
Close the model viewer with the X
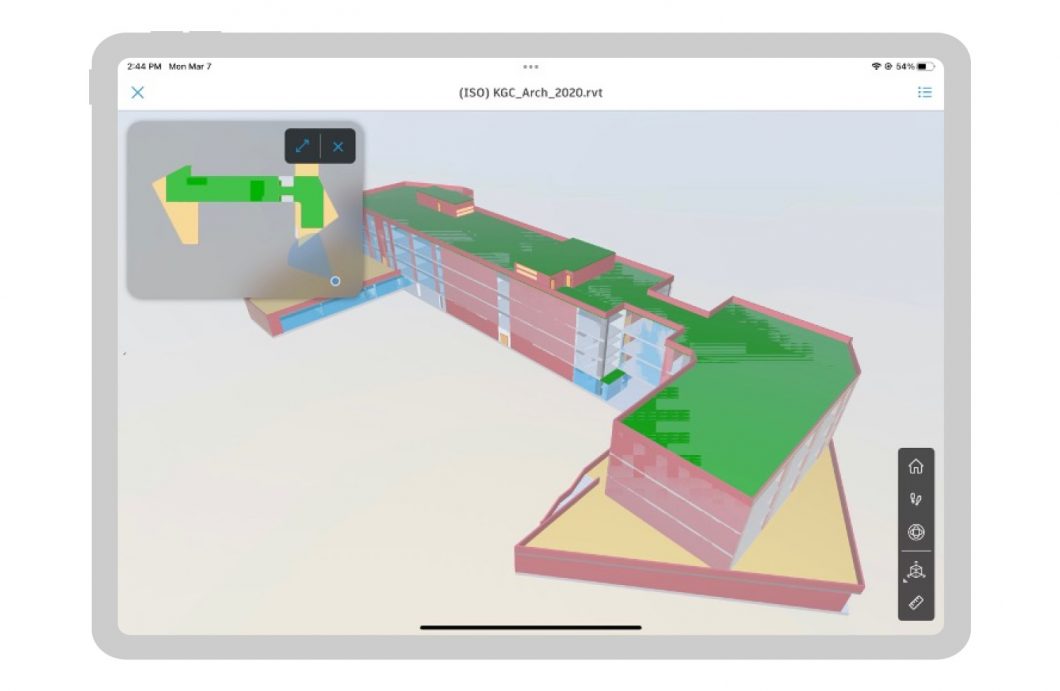pyautogui.click(x=137, y=93)
